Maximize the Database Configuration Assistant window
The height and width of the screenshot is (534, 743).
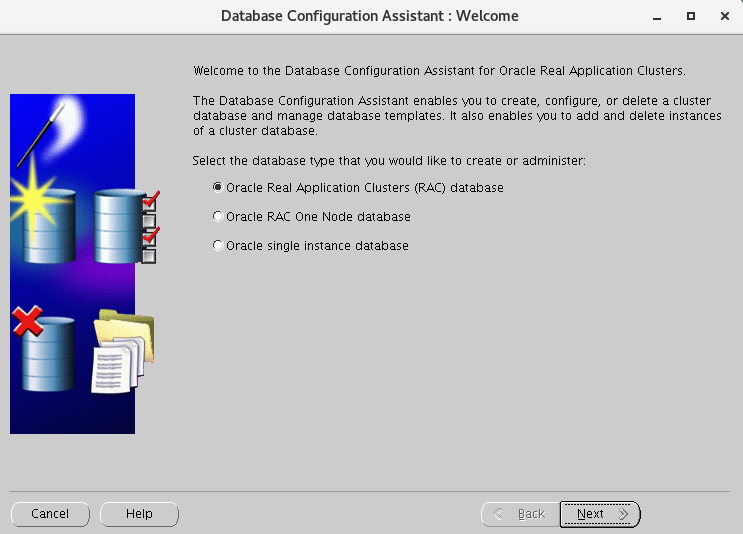point(691,16)
